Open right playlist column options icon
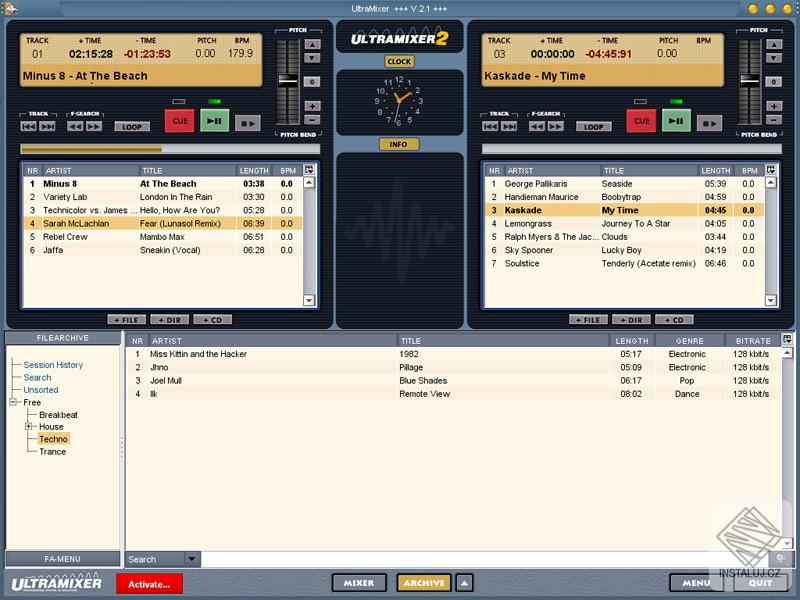 (x=771, y=170)
